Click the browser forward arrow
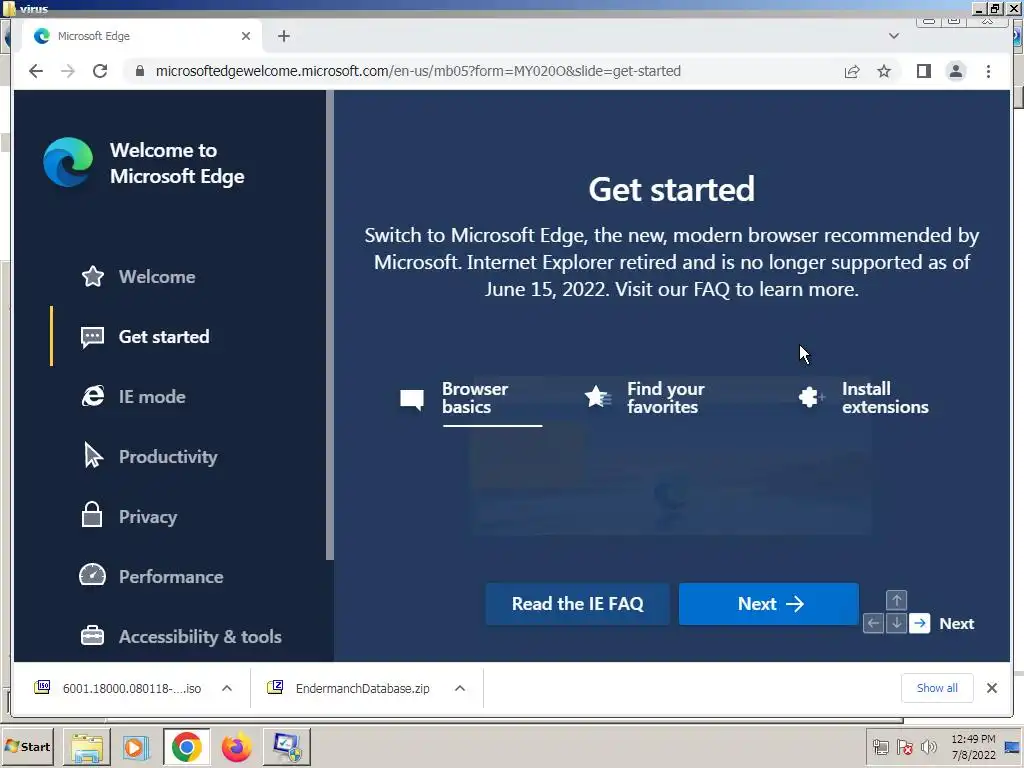The width and height of the screenshot is (1024, 768). 68,71
